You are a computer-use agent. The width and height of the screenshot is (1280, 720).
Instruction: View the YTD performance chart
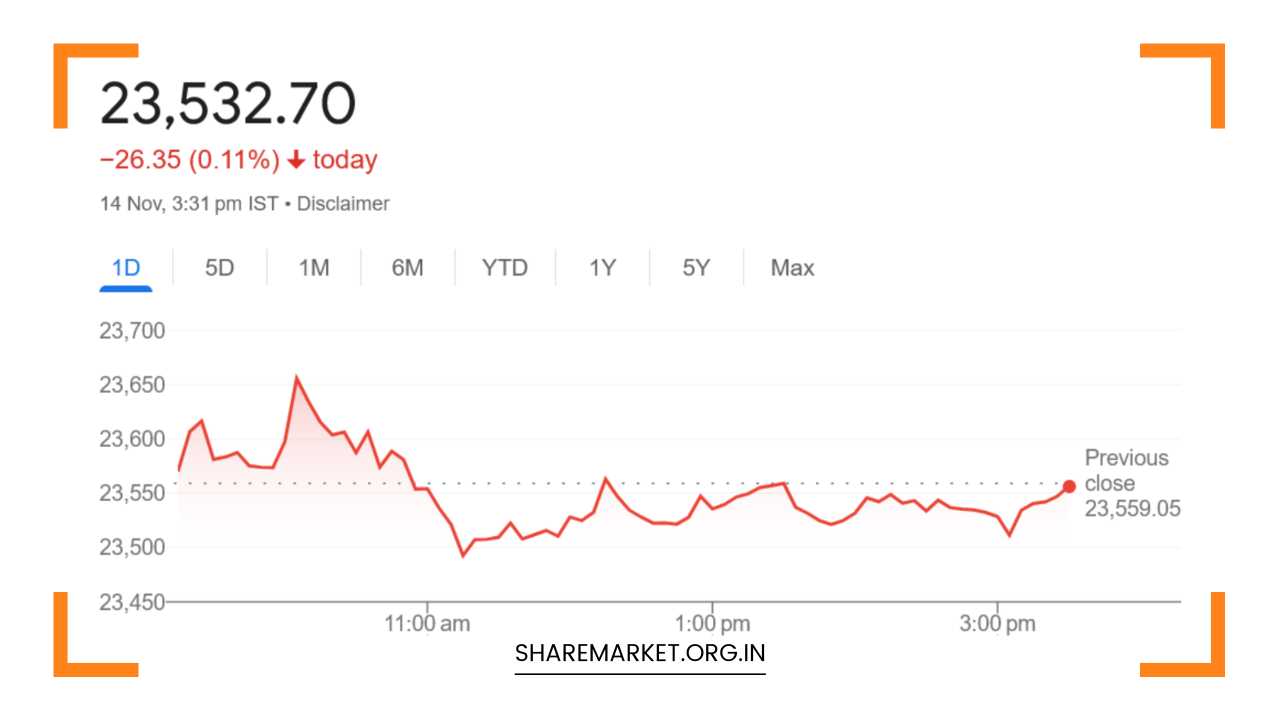[505, 268]
